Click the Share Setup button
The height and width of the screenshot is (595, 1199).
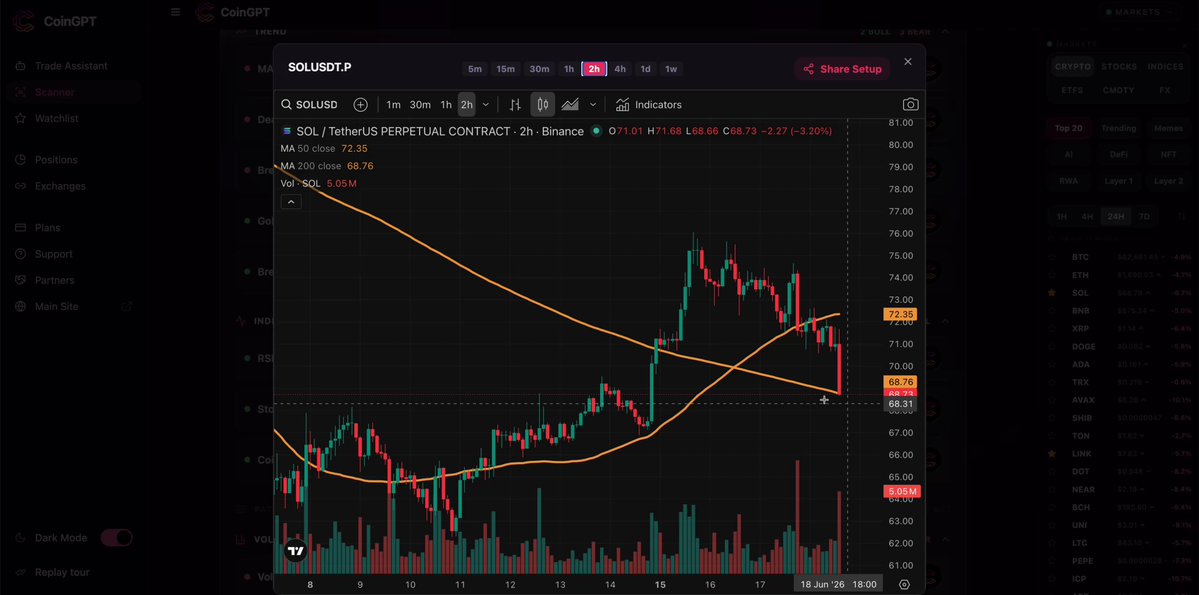click(x=842, y=69)
